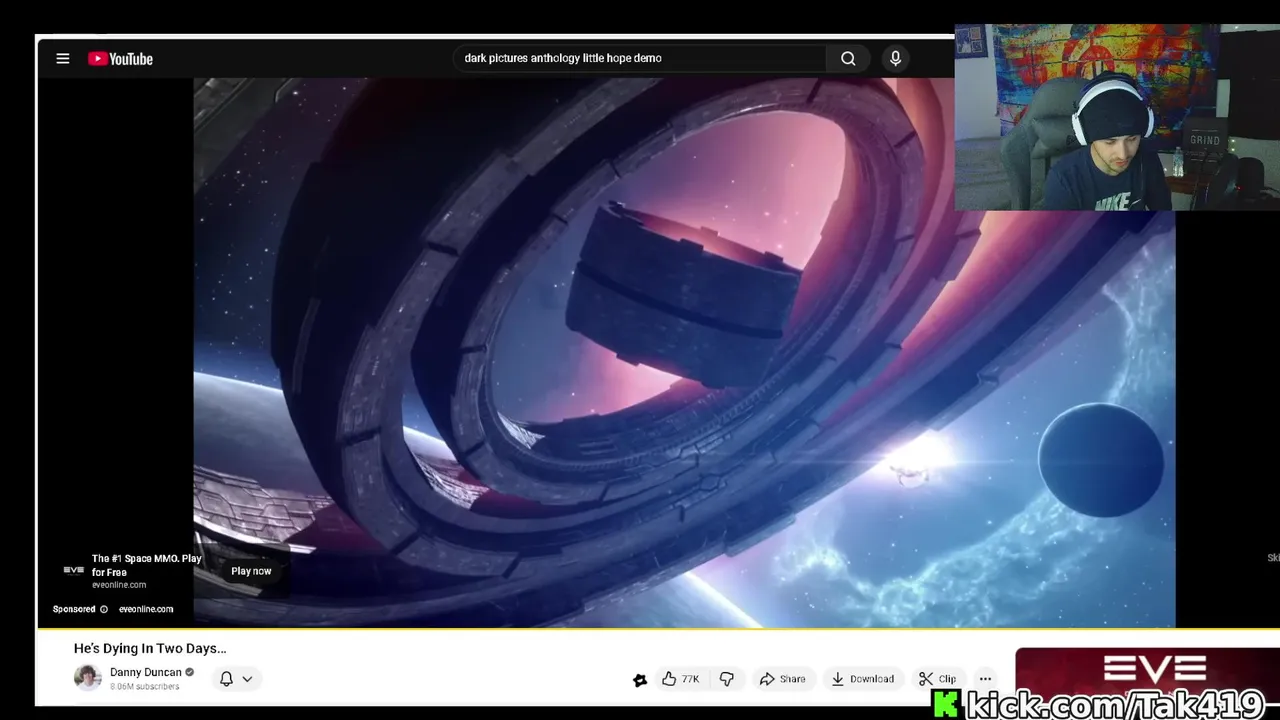Click the Danny Duncan channel avatar
1280x720 pixels.
click(x=88, y=678)
